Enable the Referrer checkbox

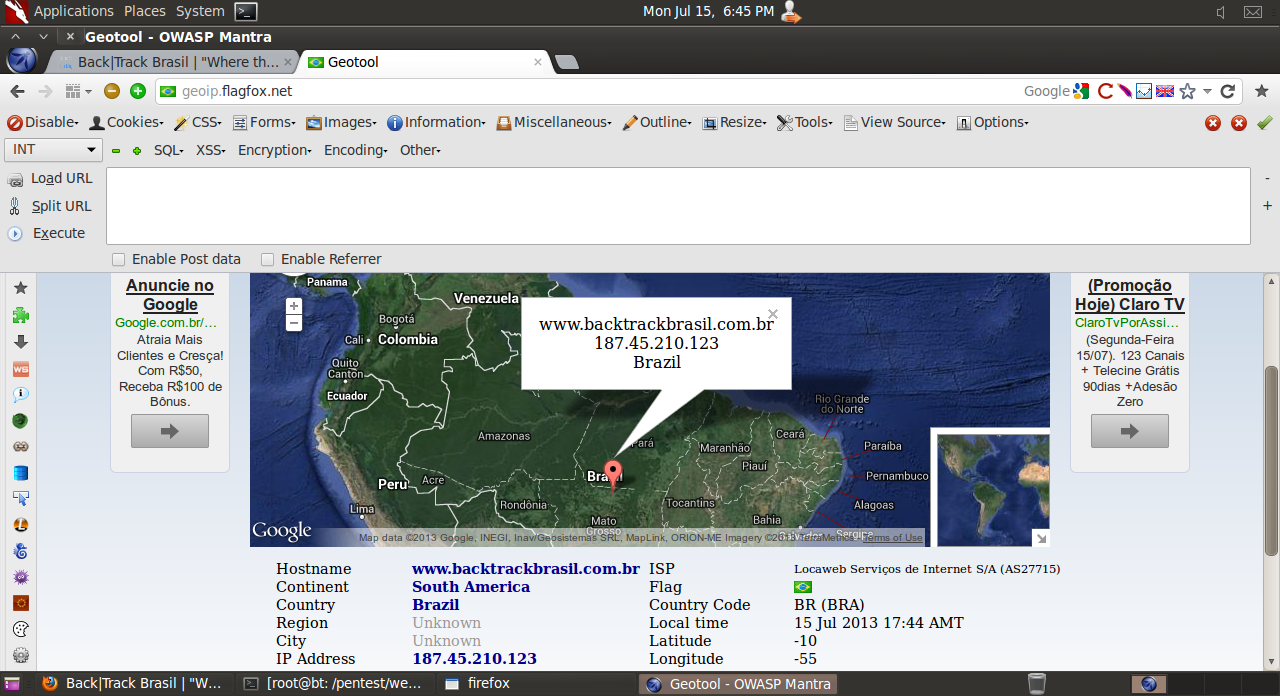click(x=268, y=259)
